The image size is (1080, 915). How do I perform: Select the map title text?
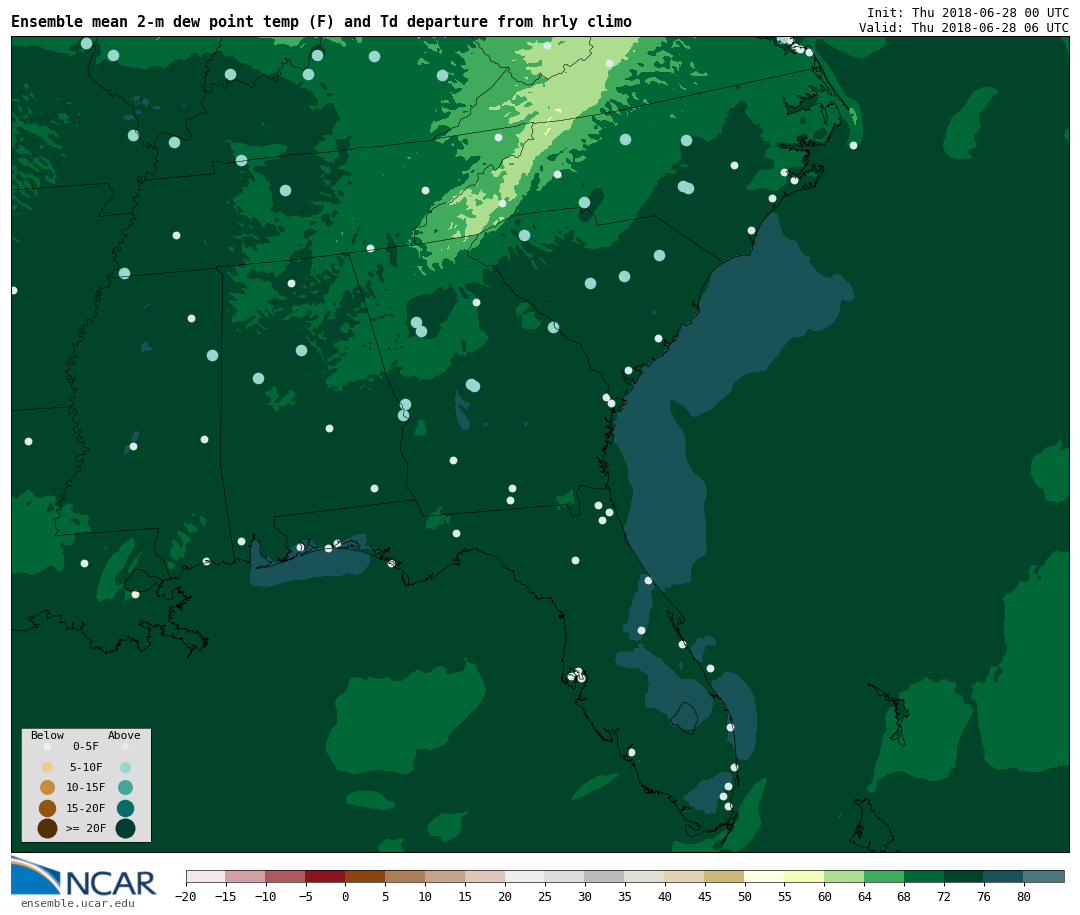[321, 22]
